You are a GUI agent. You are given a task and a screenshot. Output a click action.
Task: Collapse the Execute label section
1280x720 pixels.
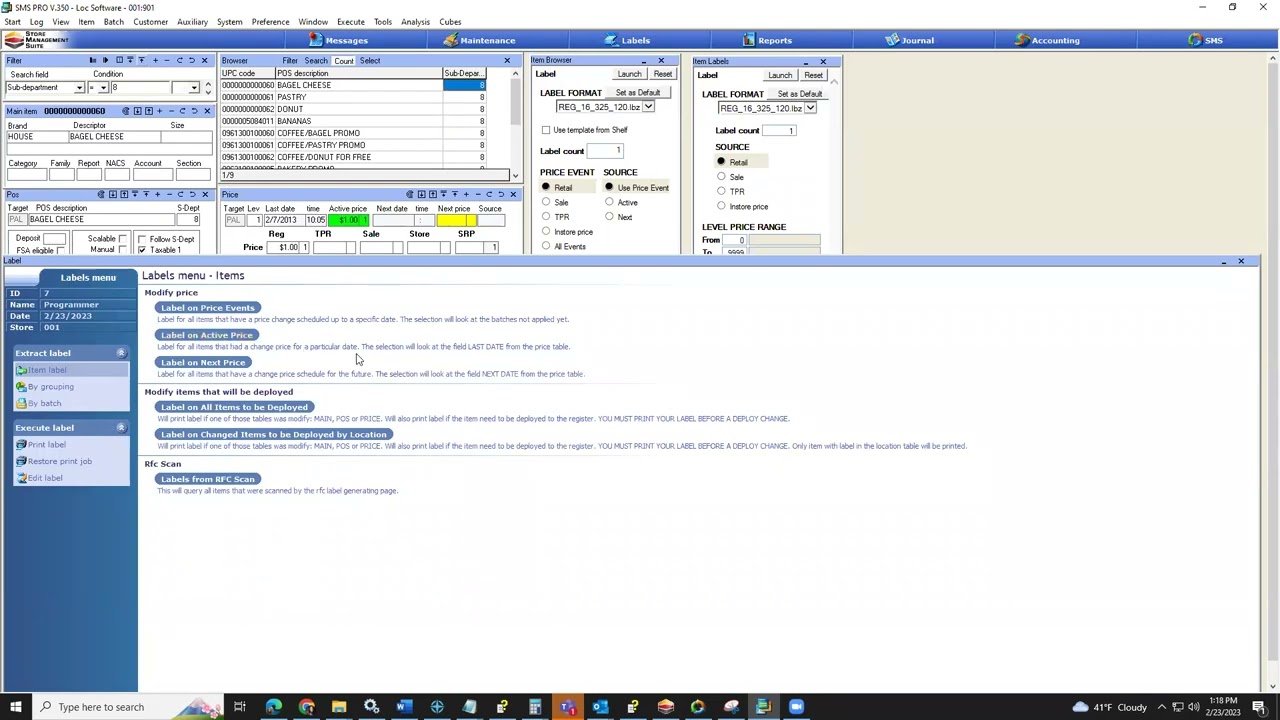pyautogui.click(x=121, y=428)
